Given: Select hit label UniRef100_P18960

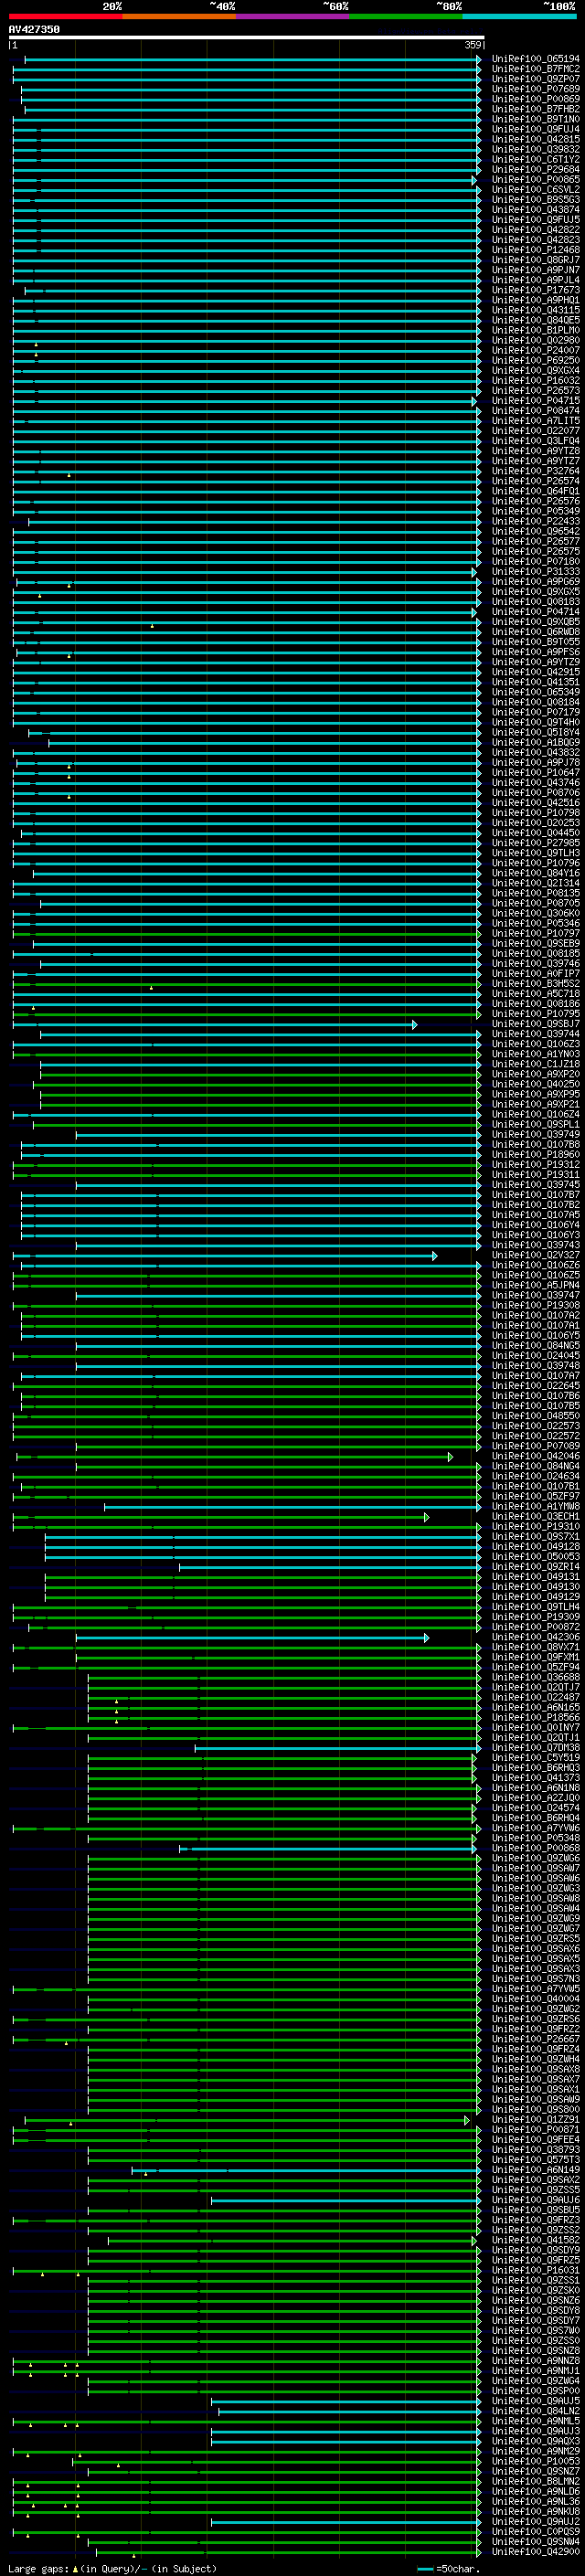Looking at the screenshot, I should (x=535, y=1154).
